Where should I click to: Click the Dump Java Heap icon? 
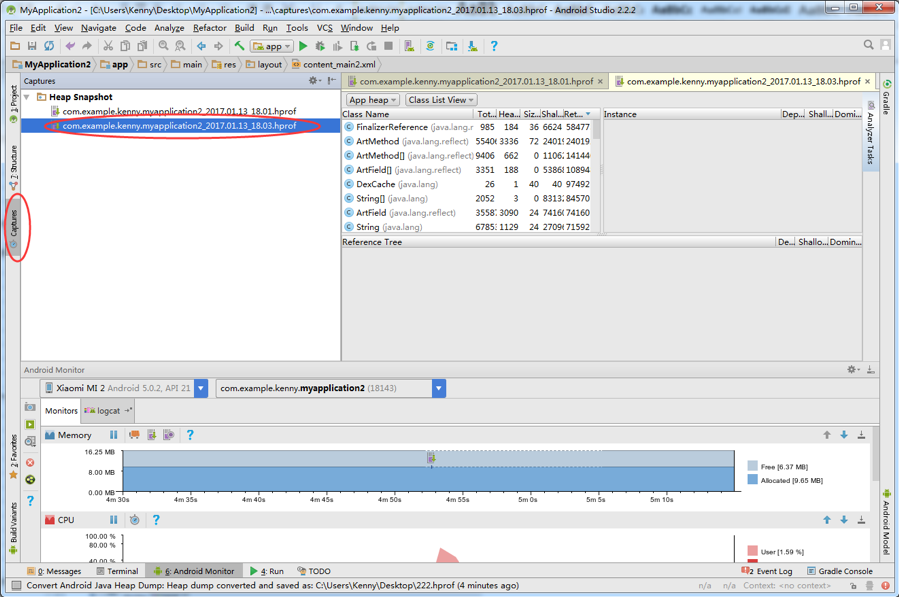point(151,435)
